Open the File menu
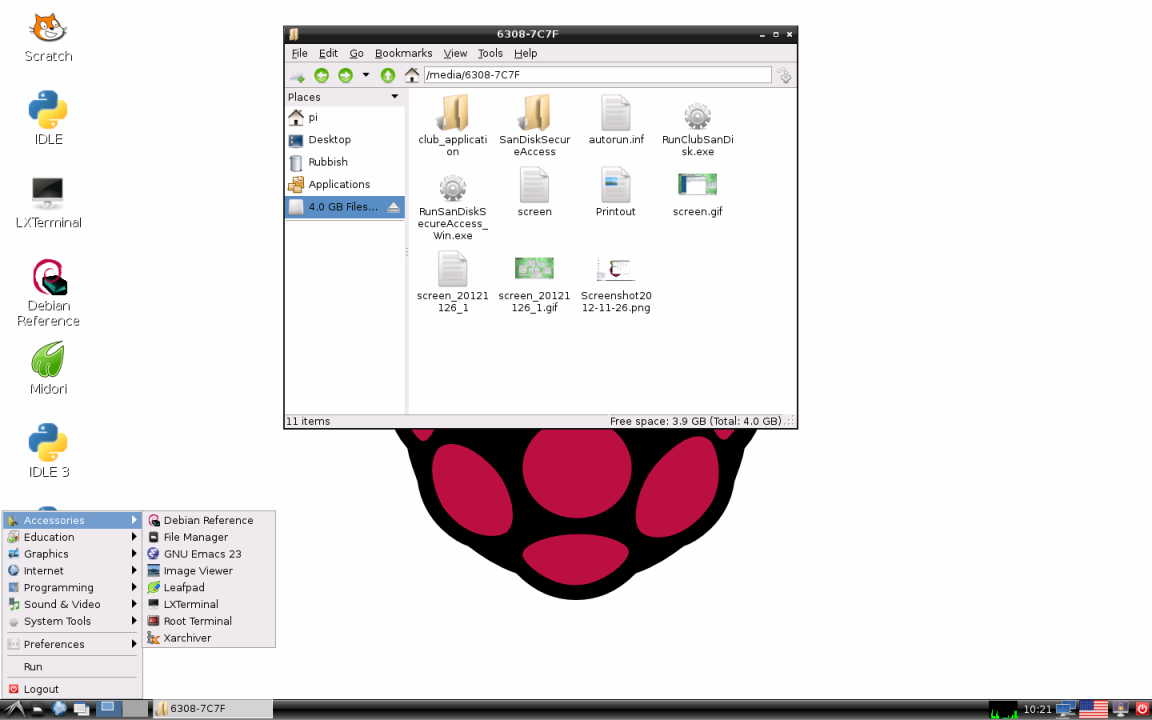Viewport: 1152px width, 720px height. coord(300,53)
